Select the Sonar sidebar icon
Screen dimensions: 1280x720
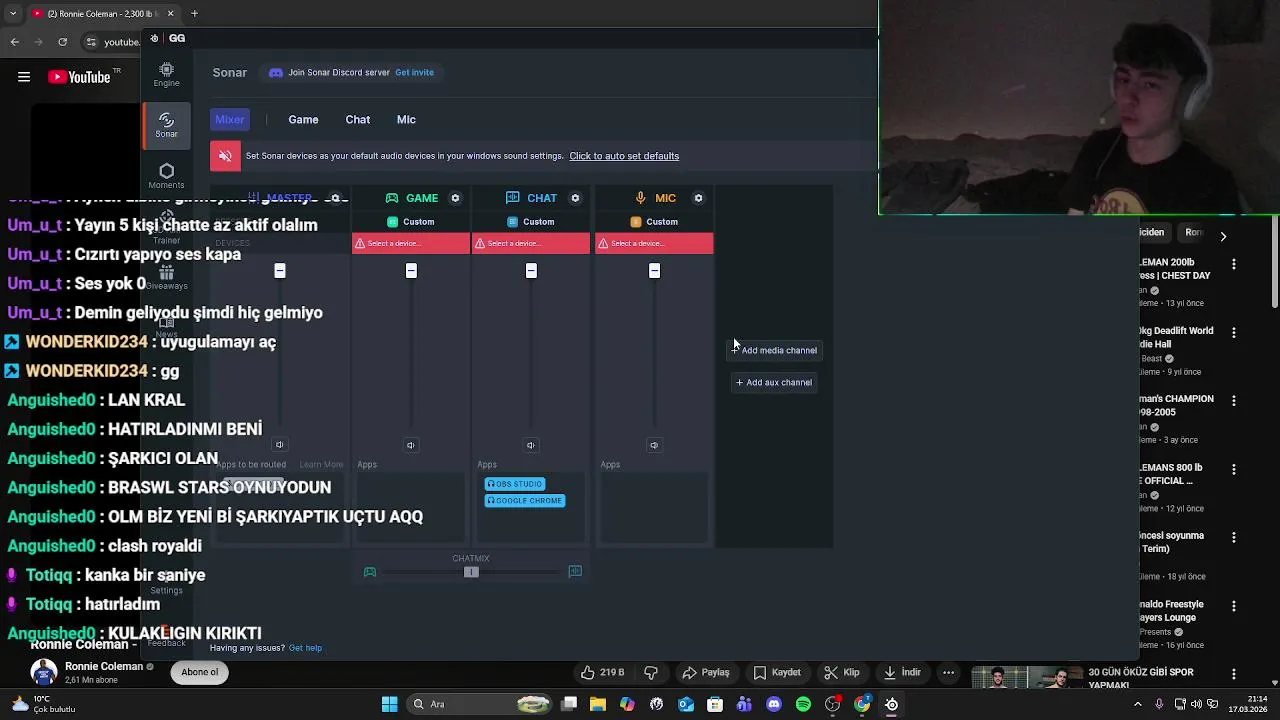click(166, 124)
